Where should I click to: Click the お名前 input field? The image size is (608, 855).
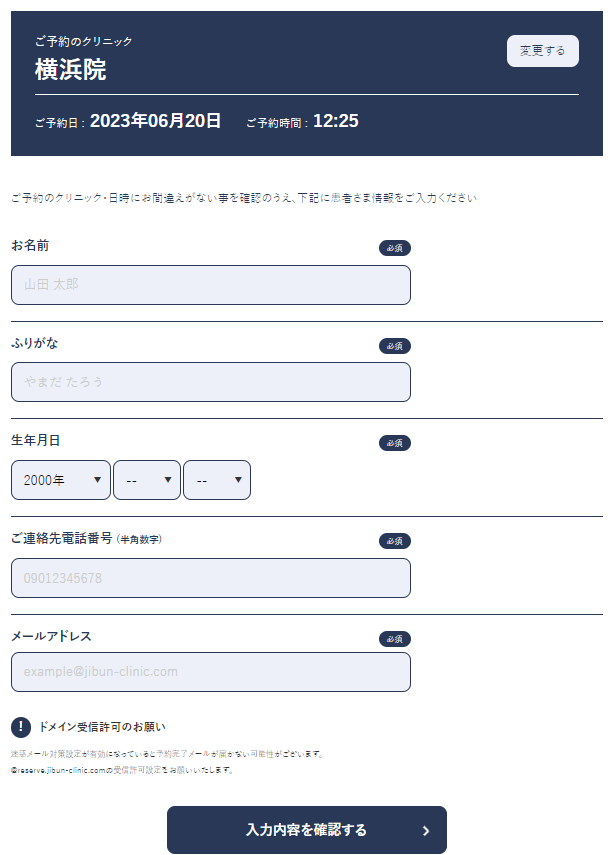pyautogui.click(x=210, y=285)
